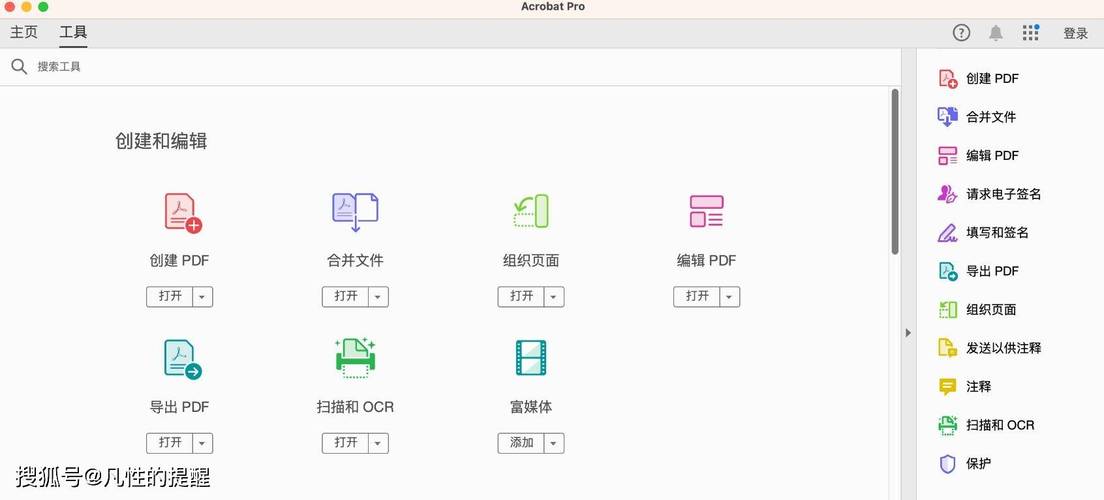This screenshot has height=500, width=1104.
Task: Click 创建 PDF label in right sidebar
Action: point(992,79)
